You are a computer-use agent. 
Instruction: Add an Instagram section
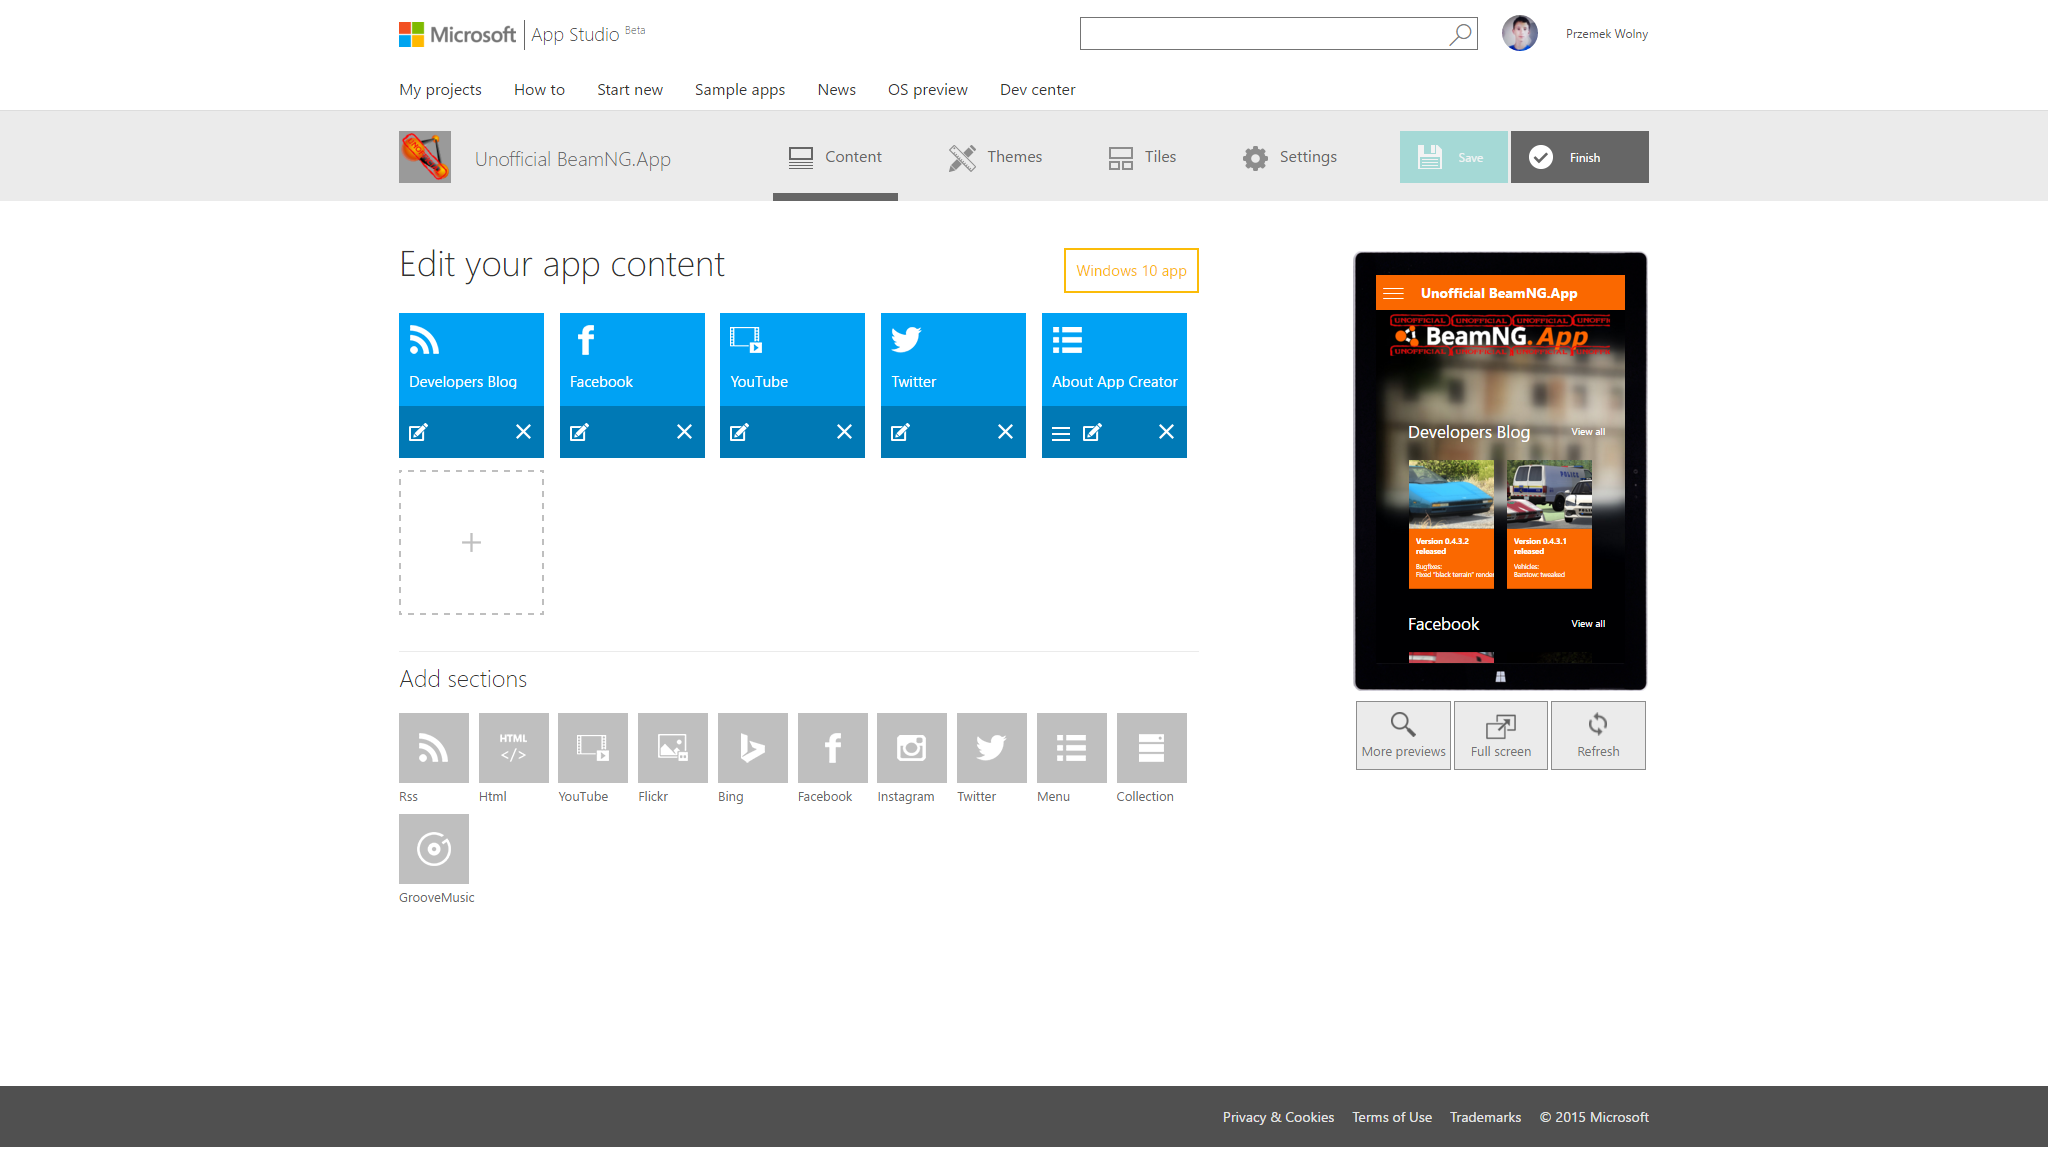[912, 748]
